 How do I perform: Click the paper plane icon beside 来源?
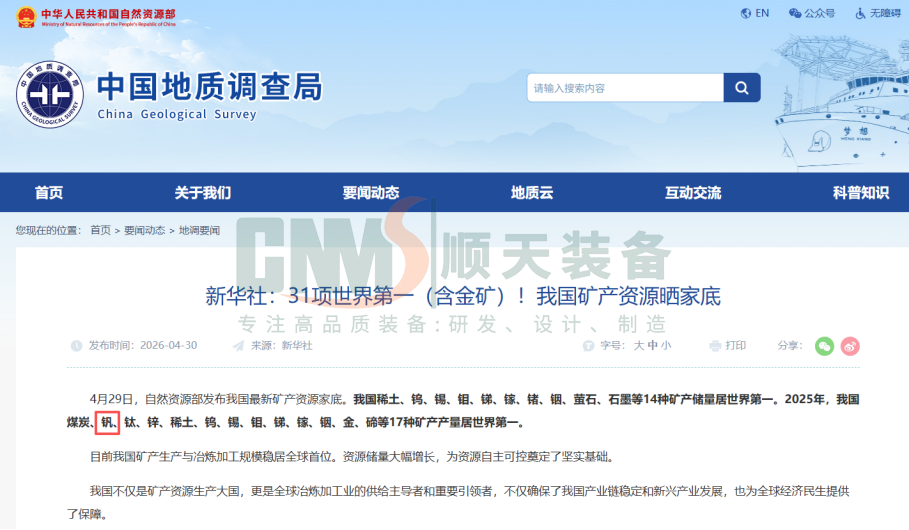[238, 346]
